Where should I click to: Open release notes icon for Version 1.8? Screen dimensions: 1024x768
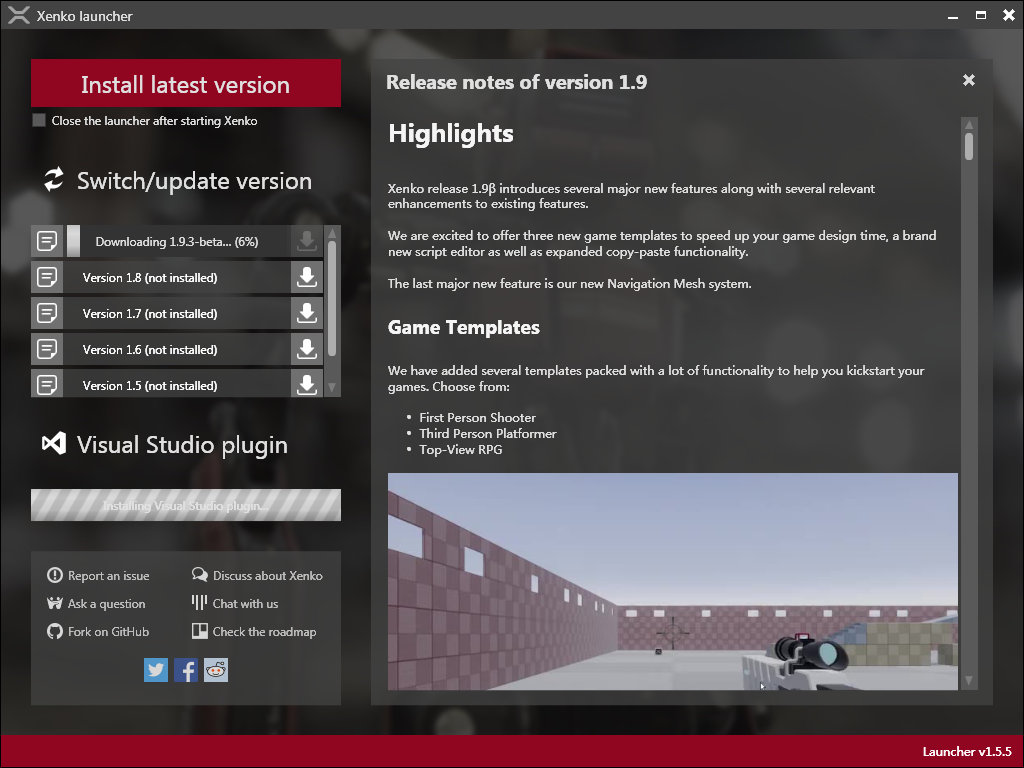tap(46, 278)
